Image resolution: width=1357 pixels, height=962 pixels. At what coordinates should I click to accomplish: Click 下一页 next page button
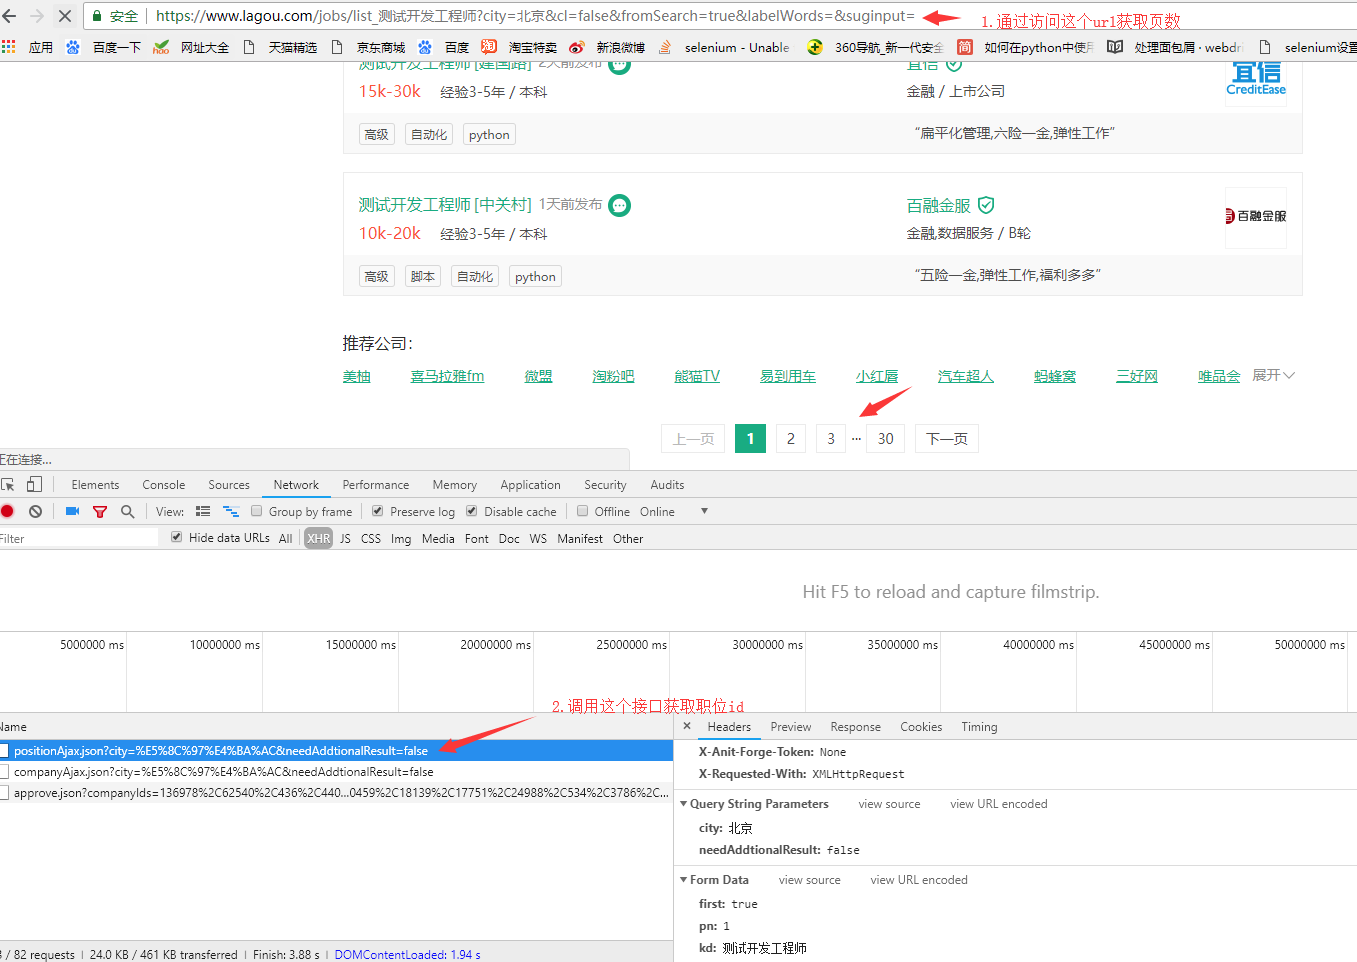[947, 438]
